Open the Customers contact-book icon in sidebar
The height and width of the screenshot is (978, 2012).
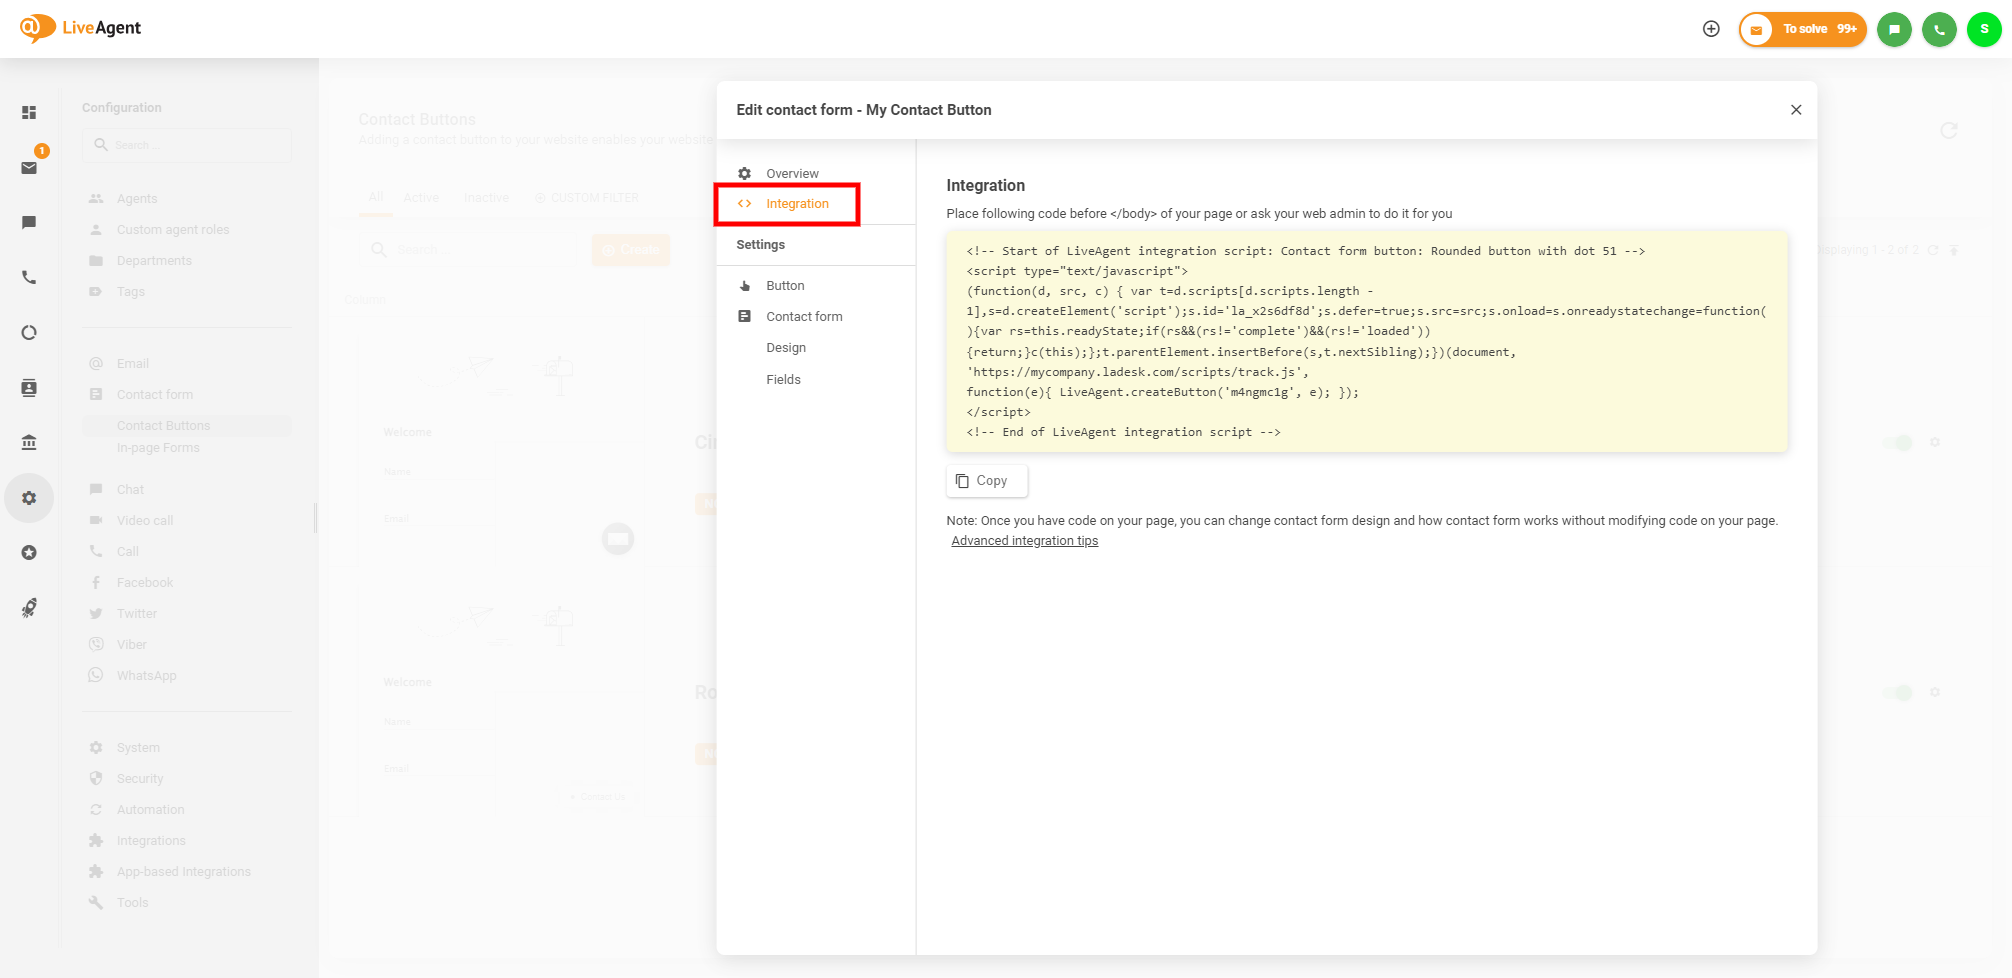pos(29,388)
